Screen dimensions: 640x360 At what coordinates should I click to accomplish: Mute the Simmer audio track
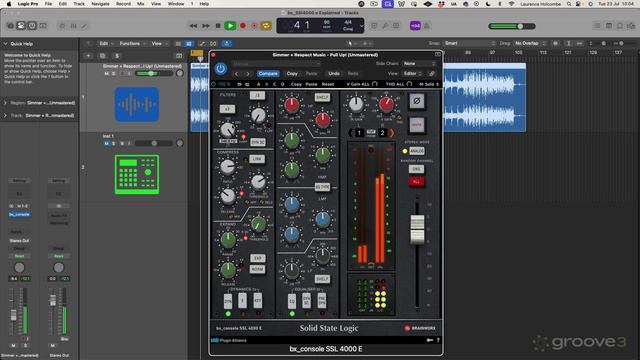click(107, 73)
